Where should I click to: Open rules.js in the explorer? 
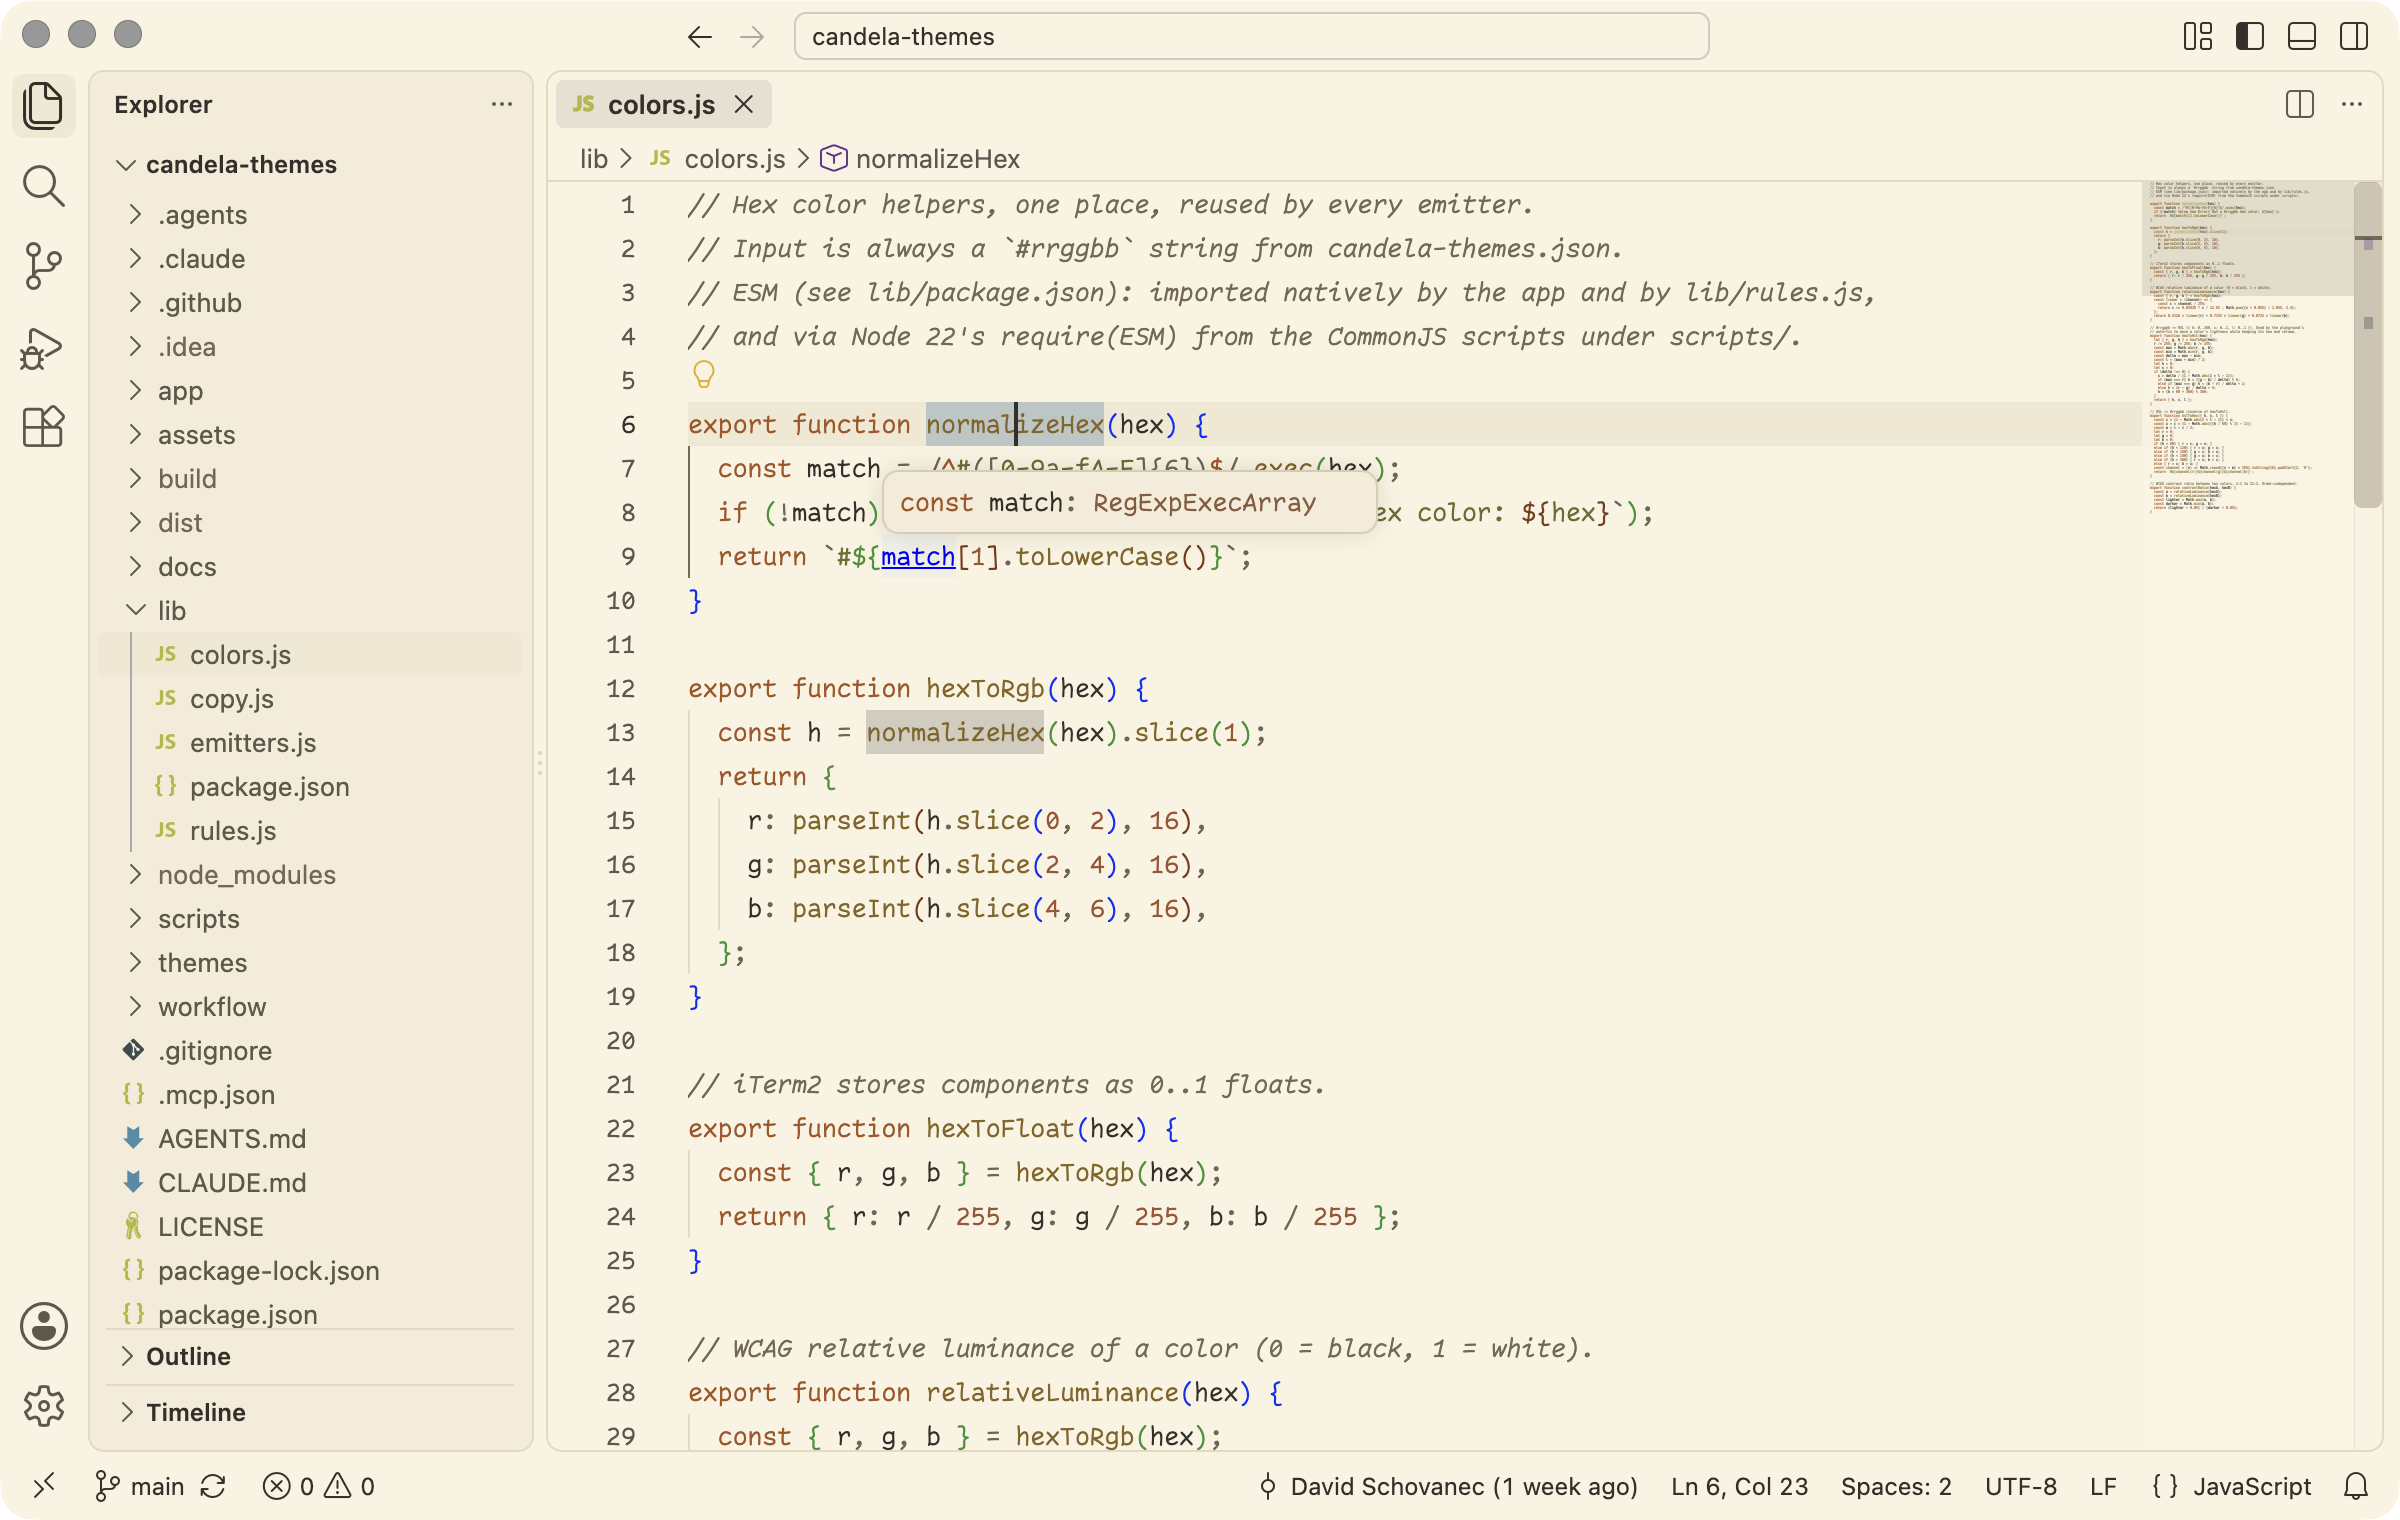pyautogui.click(x=310, y=831)
